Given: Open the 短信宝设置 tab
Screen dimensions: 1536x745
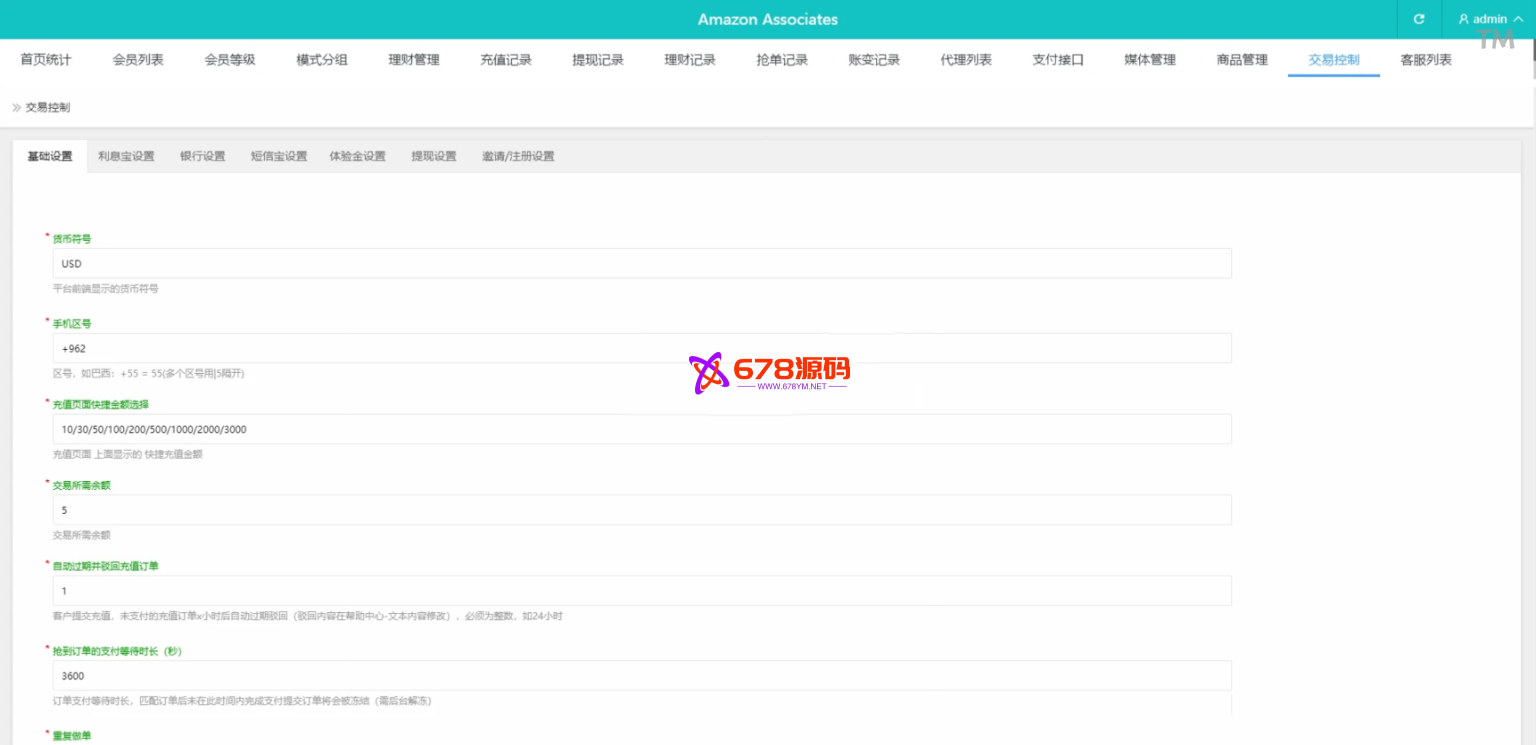Looking at the screenshot, I should click(279, 156).
